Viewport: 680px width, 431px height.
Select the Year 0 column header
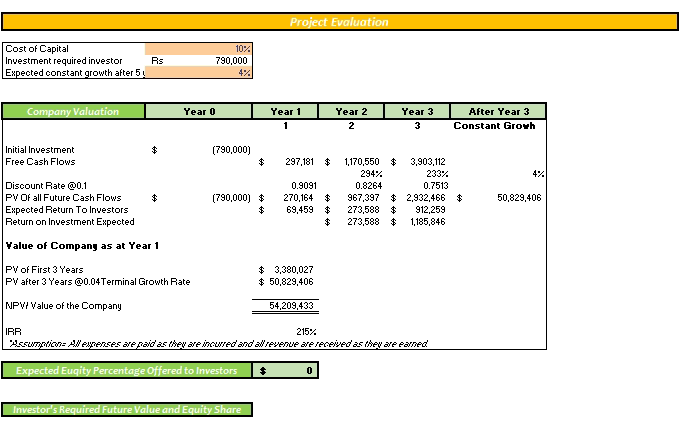(x=199, y=111)
